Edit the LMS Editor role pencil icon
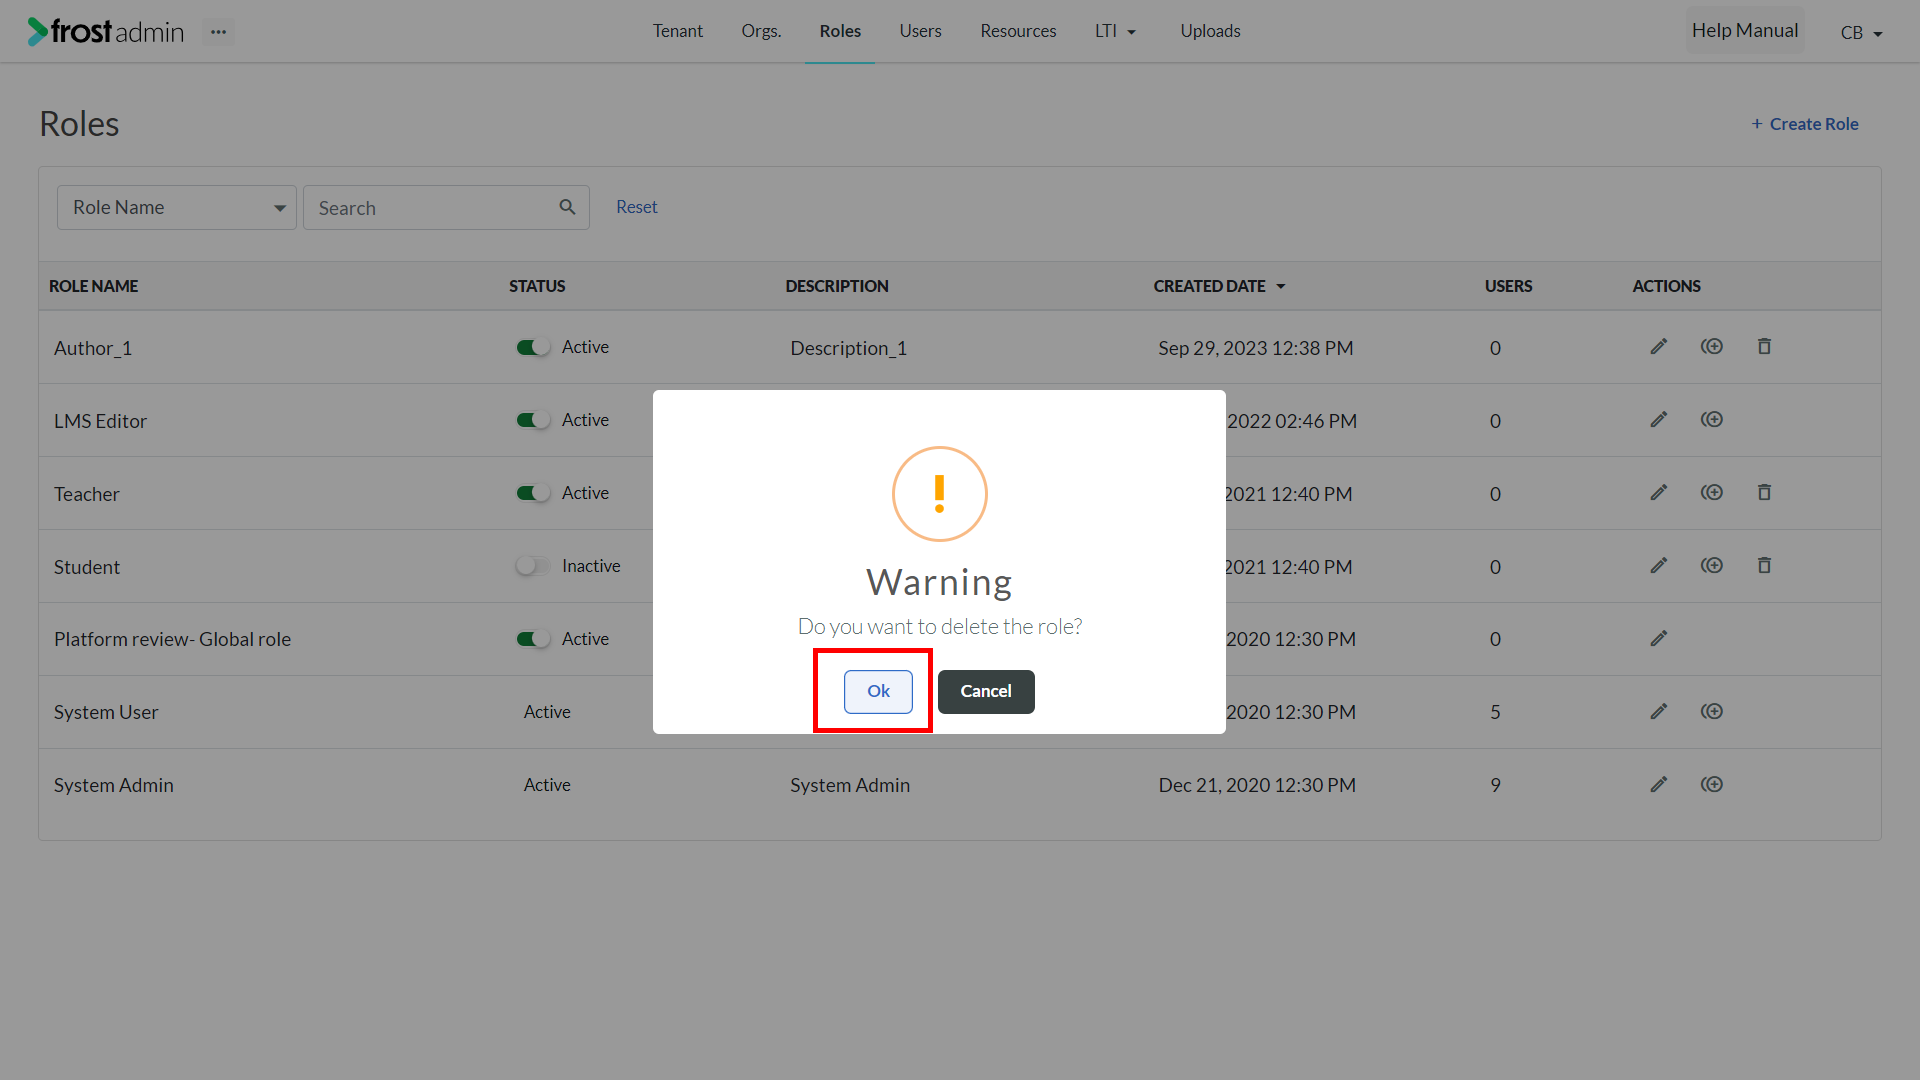This screenshot has height=1080, width=1920. (1659, 419)
